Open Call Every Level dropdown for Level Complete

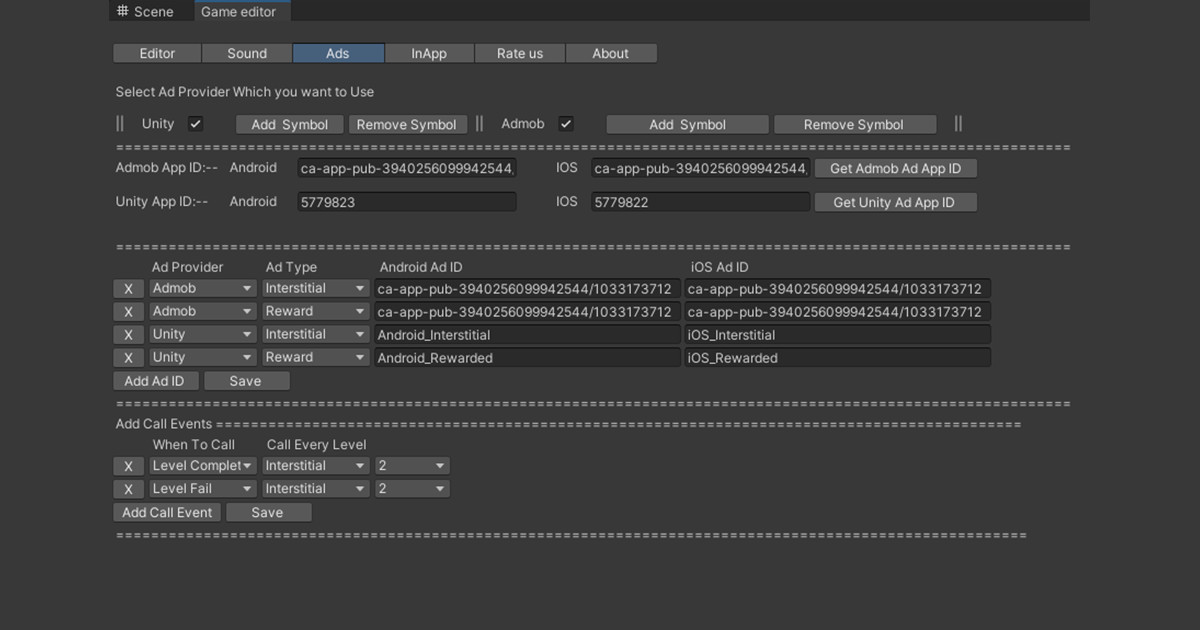tap(412, 466)
